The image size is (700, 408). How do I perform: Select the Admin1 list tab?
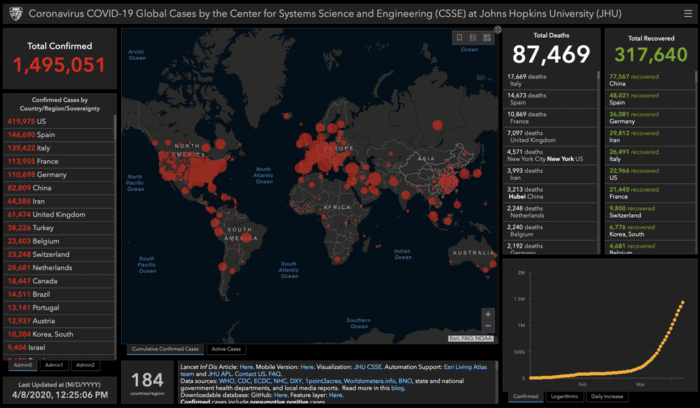54,365
